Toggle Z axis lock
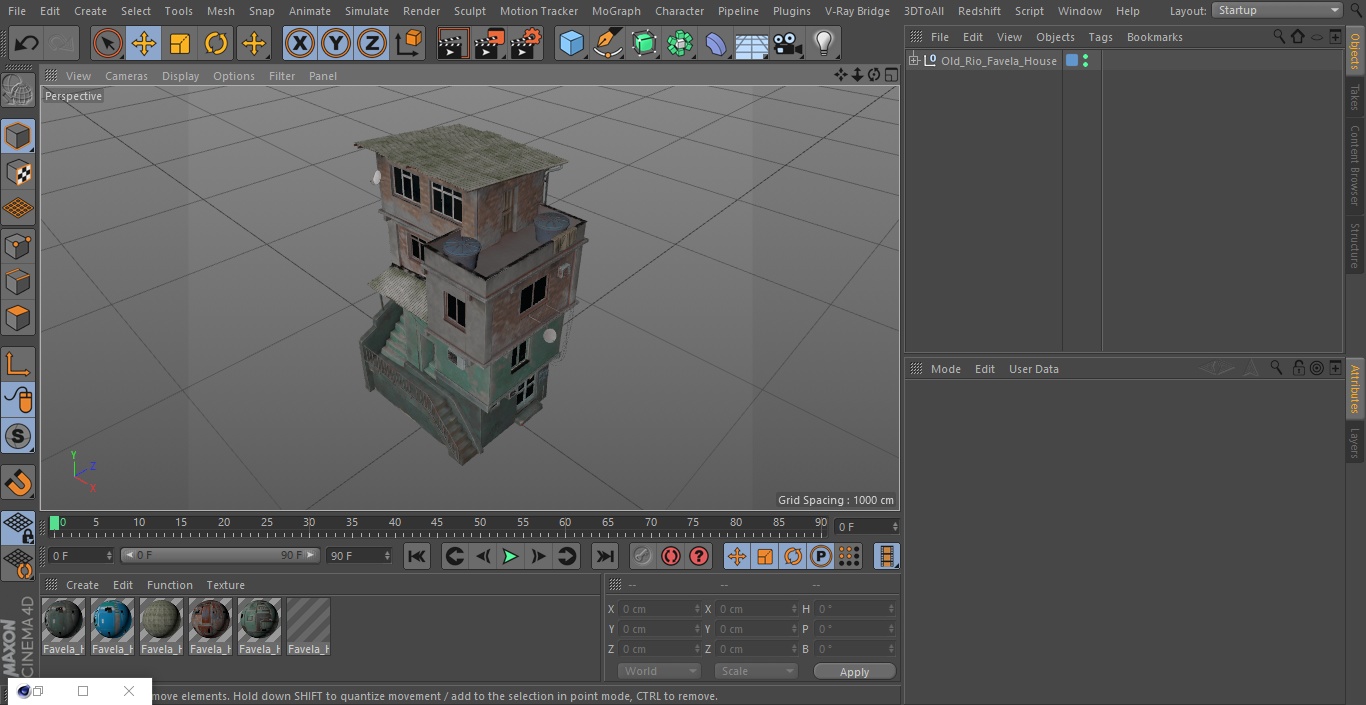This screenshot has width=1366, height=705. tap(372, 43)
